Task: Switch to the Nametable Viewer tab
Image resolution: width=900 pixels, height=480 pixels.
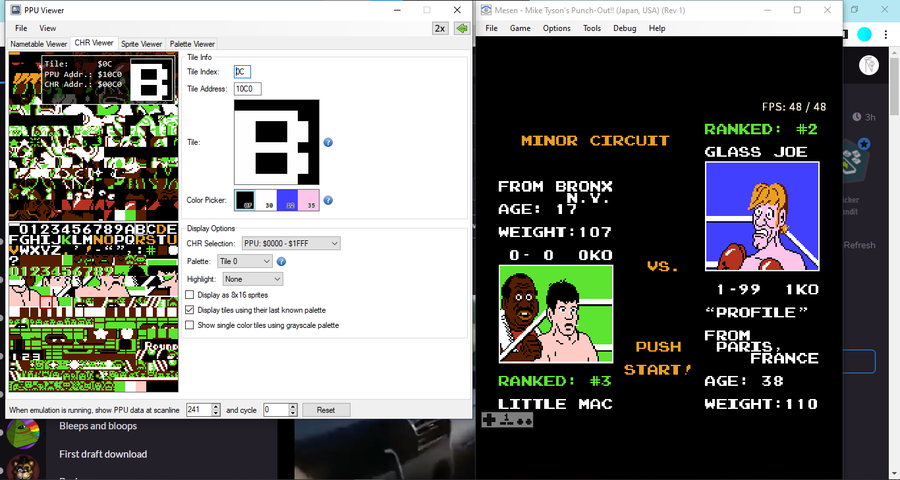Action: 39,44
